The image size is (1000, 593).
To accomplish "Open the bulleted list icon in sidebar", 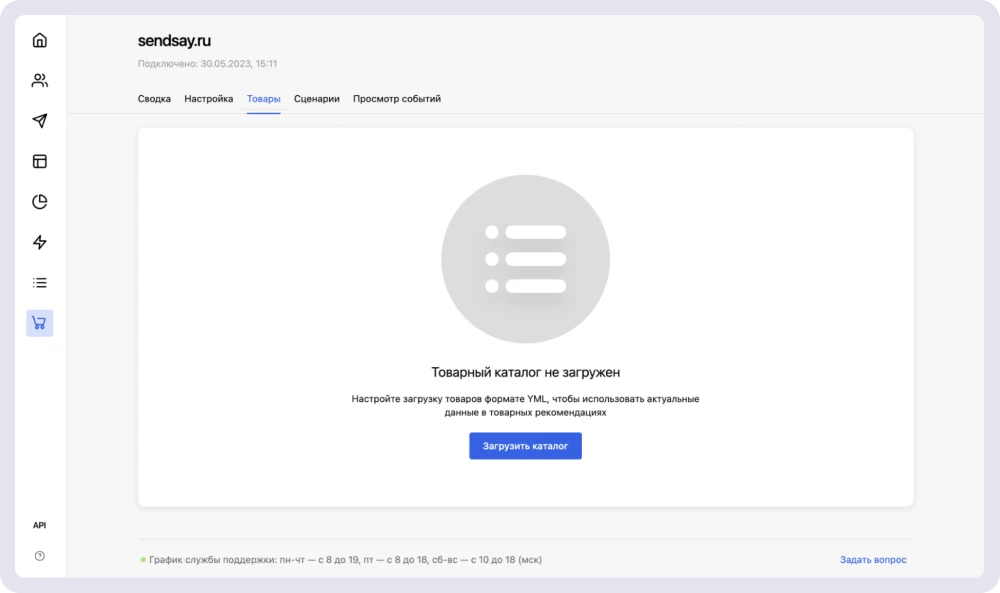I will click(40, 283).
